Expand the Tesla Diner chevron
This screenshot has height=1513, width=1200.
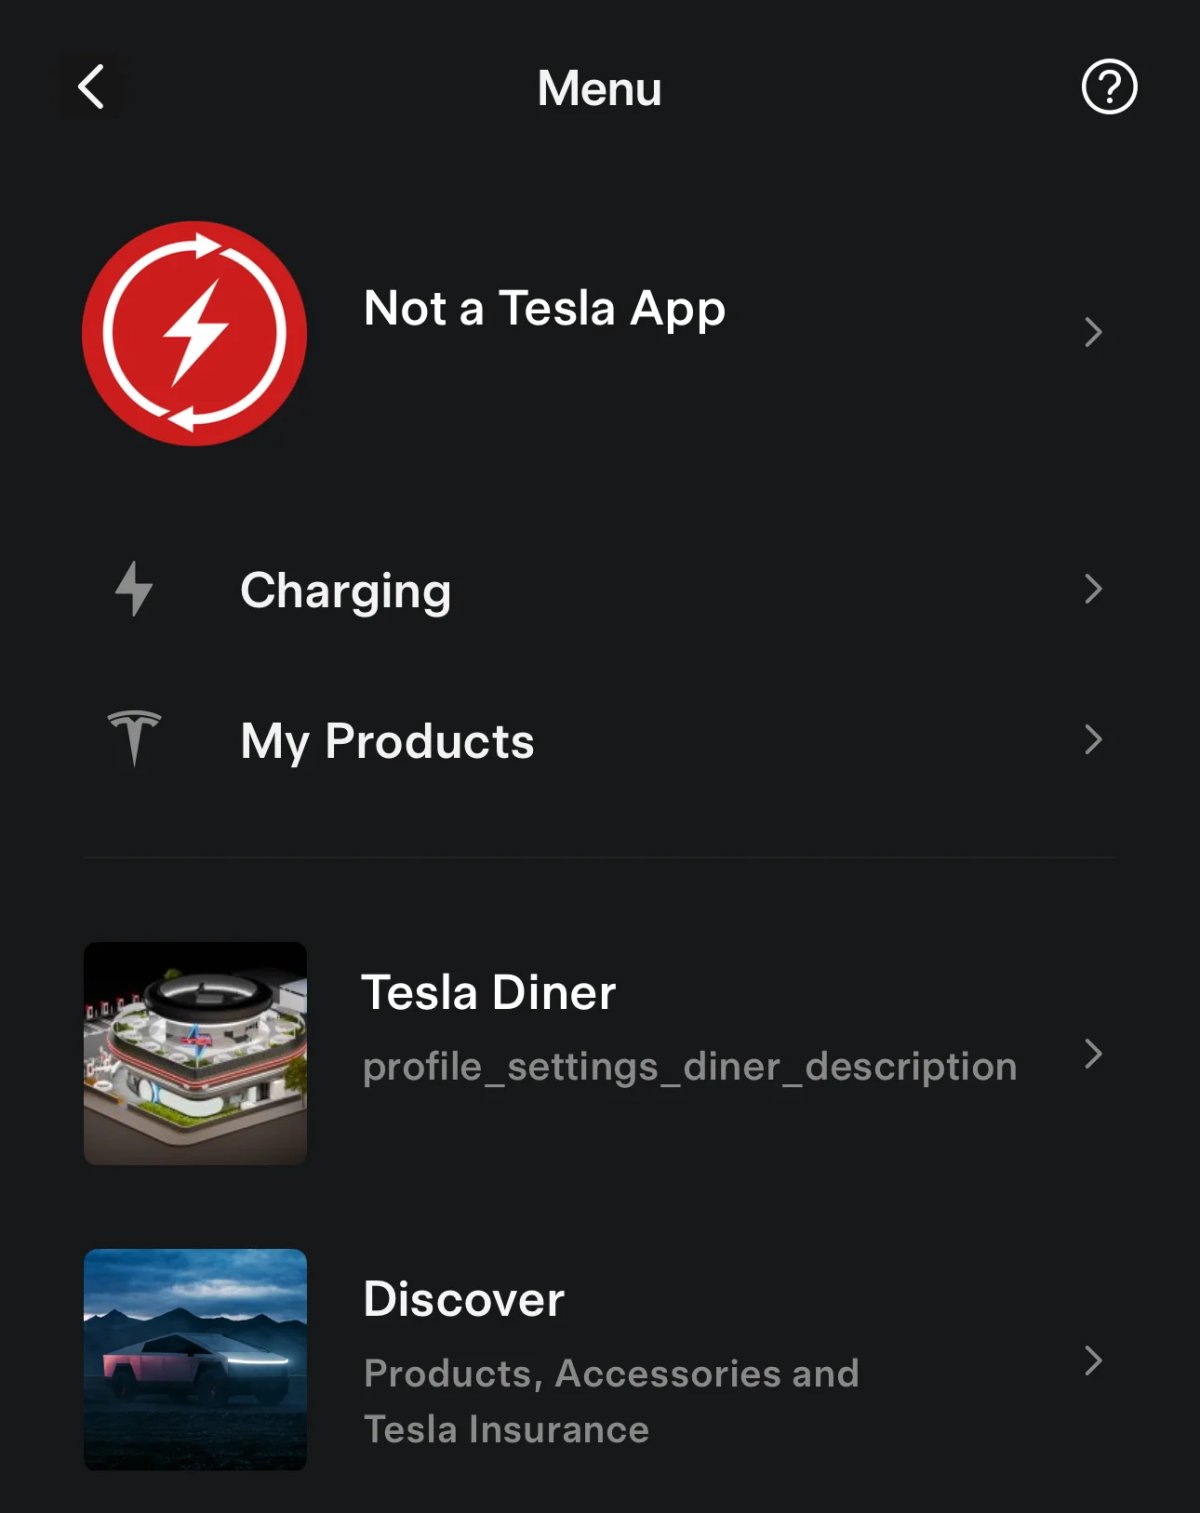1093,1053
